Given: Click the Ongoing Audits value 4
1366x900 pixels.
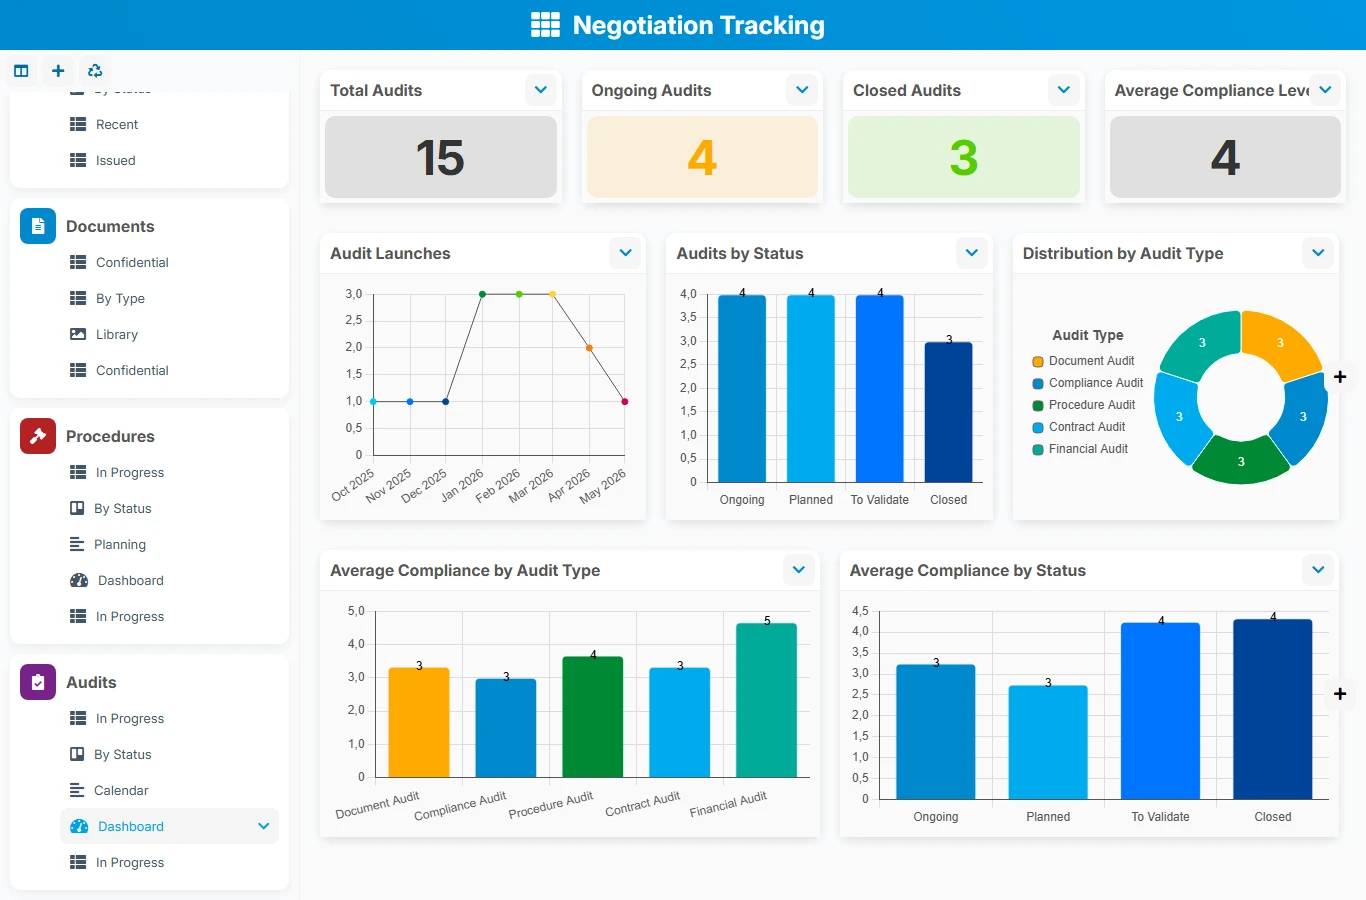Looking at the screenshot, I should [x=702, y=157].
